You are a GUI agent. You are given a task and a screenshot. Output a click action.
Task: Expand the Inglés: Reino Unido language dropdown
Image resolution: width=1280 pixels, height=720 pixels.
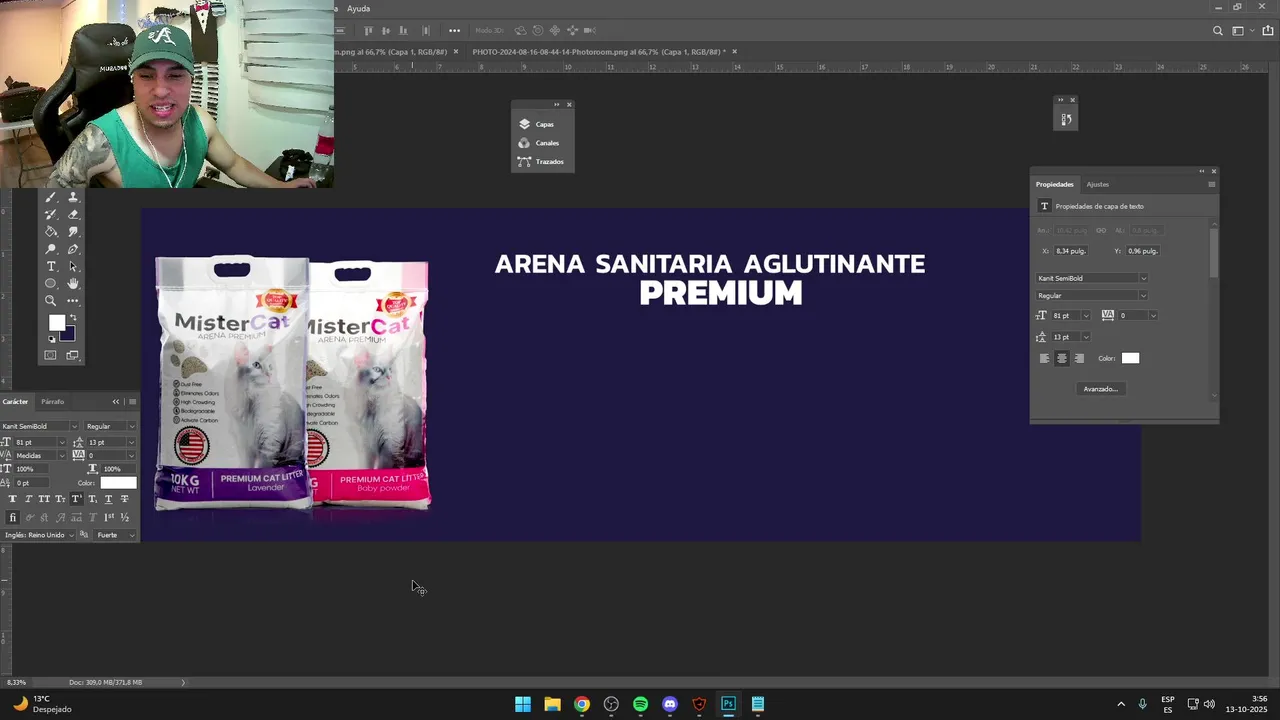coord(71,535)
